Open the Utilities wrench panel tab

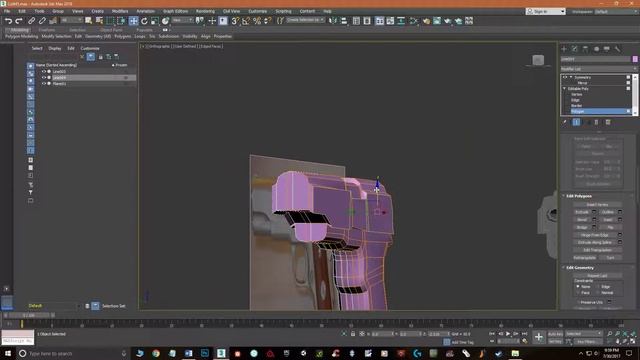click(x=618, y=49)
